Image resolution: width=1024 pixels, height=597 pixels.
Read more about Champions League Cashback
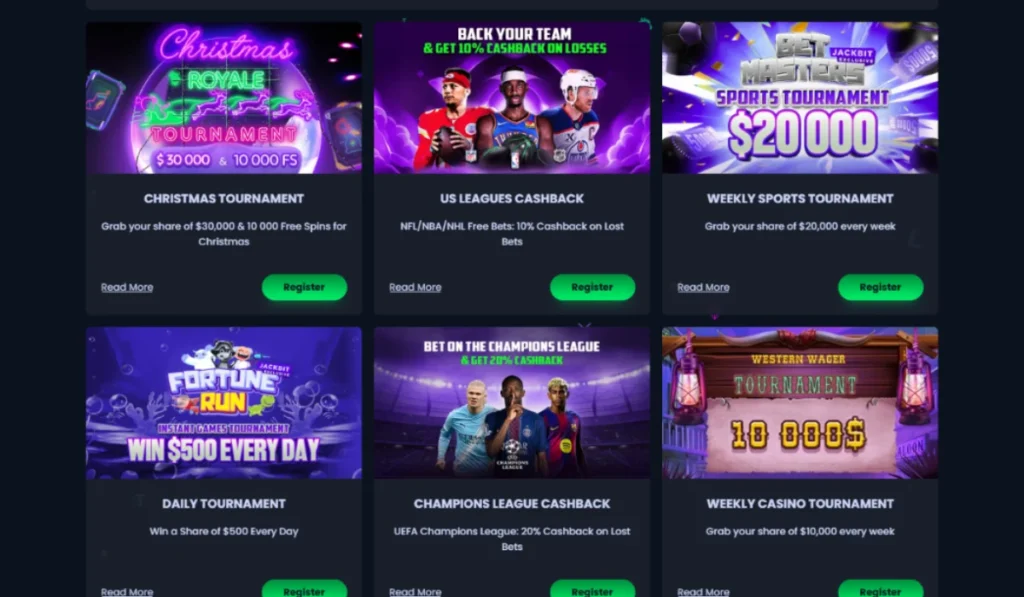tap(415, 592)
